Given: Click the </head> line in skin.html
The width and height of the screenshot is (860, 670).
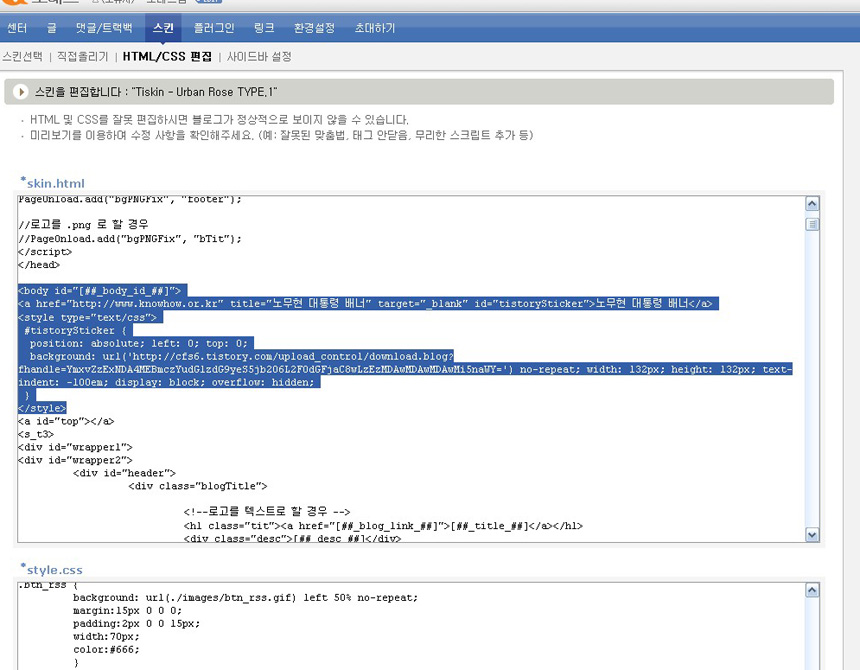Looking at the screenshot, I should [x=39, y=265].
